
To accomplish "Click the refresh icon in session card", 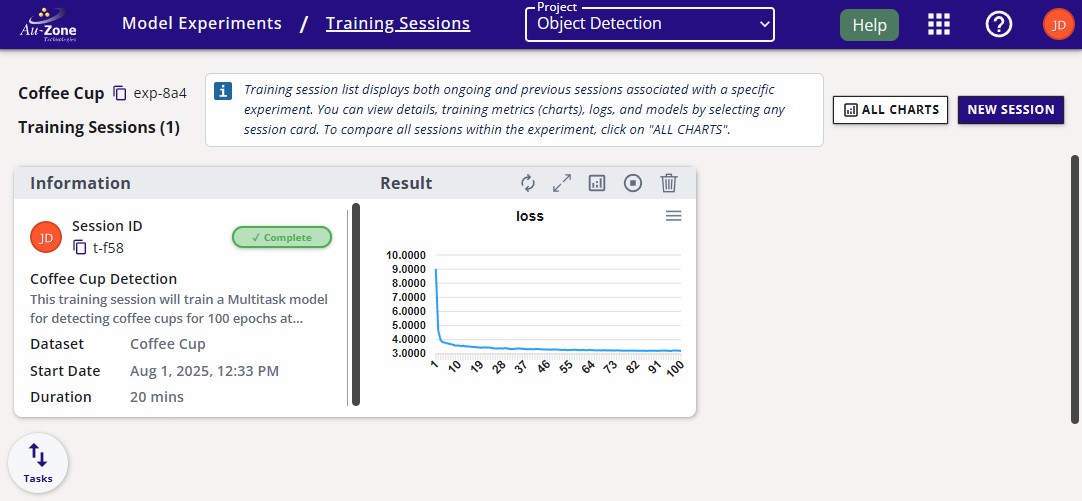I will pyautogui.click(x=528, y=183).
